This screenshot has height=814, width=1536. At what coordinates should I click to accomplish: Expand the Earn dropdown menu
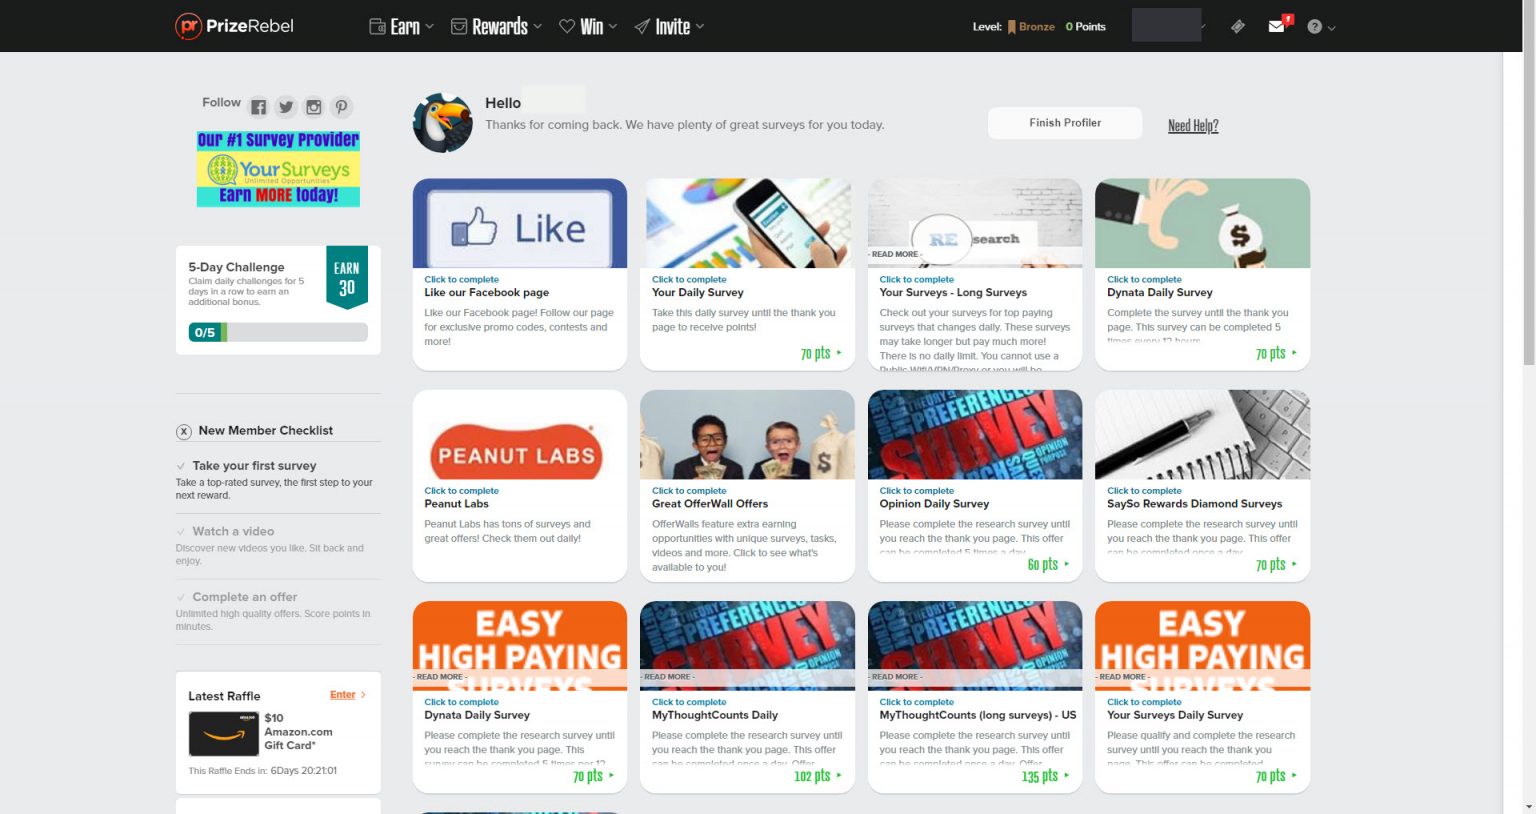pyautogui.click(x=402, y=26)
